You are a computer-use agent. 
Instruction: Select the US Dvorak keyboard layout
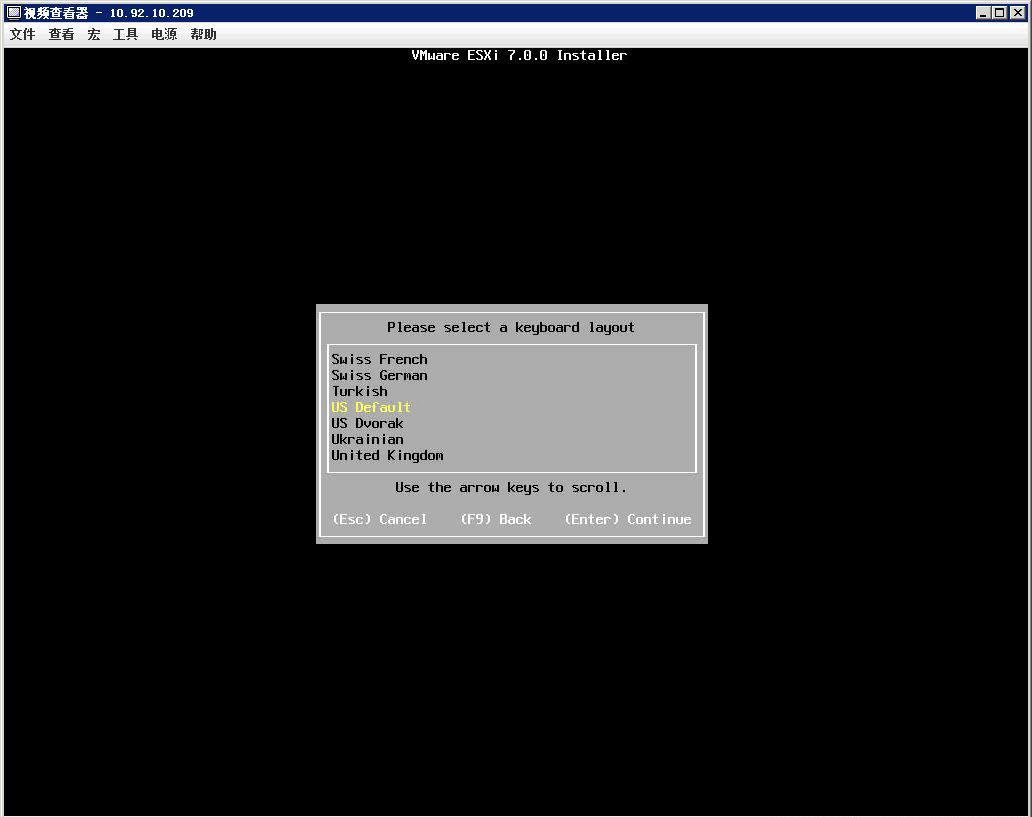pos(367,423)
